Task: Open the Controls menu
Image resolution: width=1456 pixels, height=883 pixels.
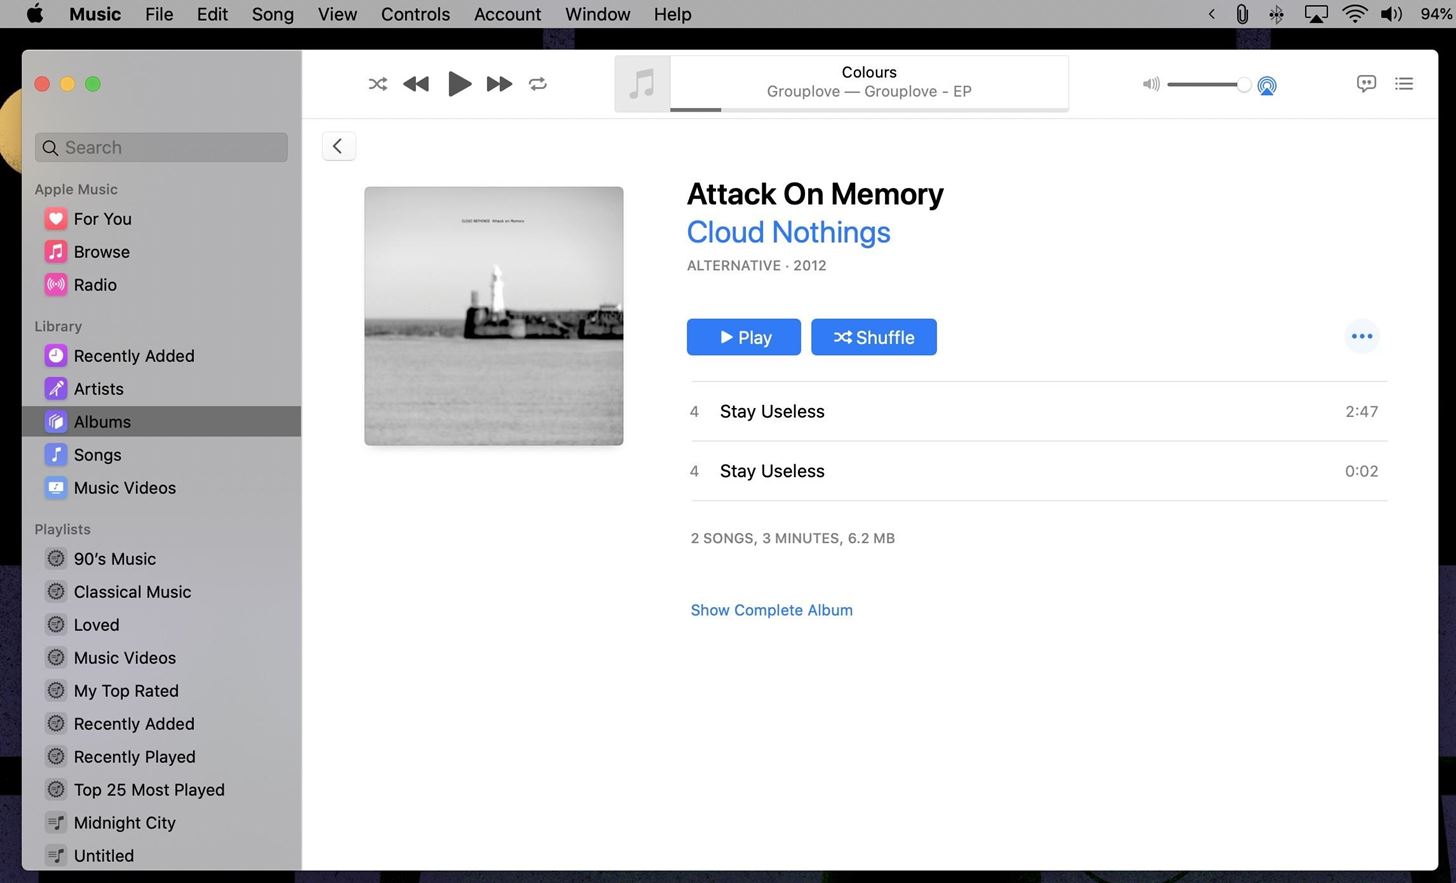Action: click(x=415, y=14)
